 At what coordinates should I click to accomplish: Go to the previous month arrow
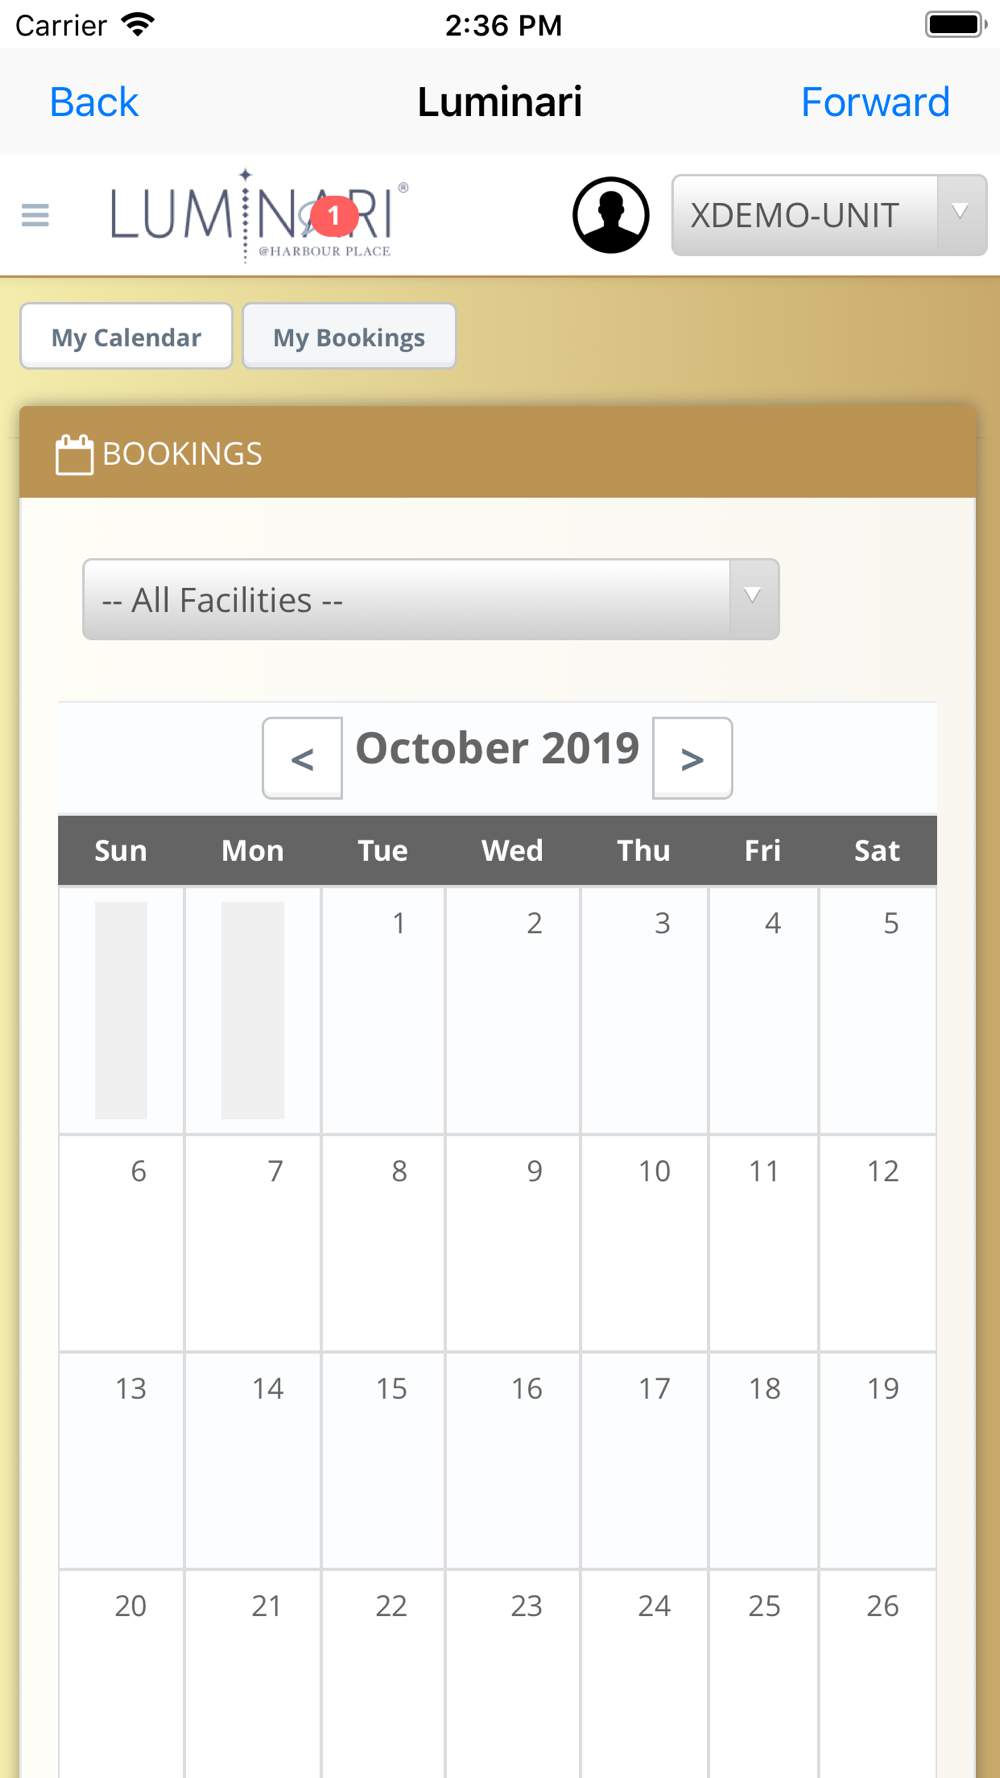[302, 758]
